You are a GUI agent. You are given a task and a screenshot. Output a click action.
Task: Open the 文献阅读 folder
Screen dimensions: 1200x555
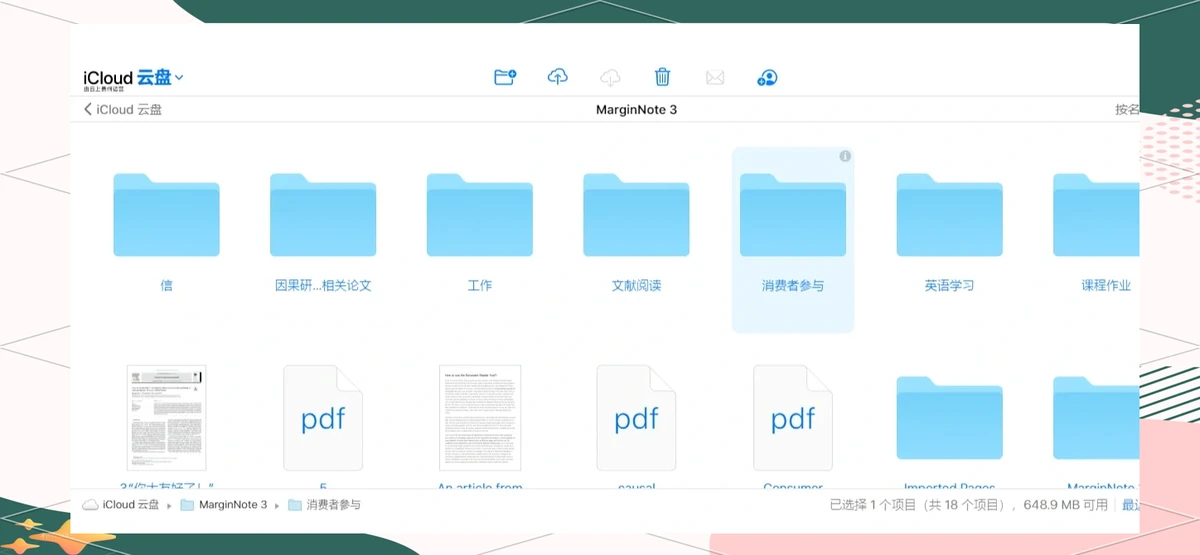[x=636, y=215]
